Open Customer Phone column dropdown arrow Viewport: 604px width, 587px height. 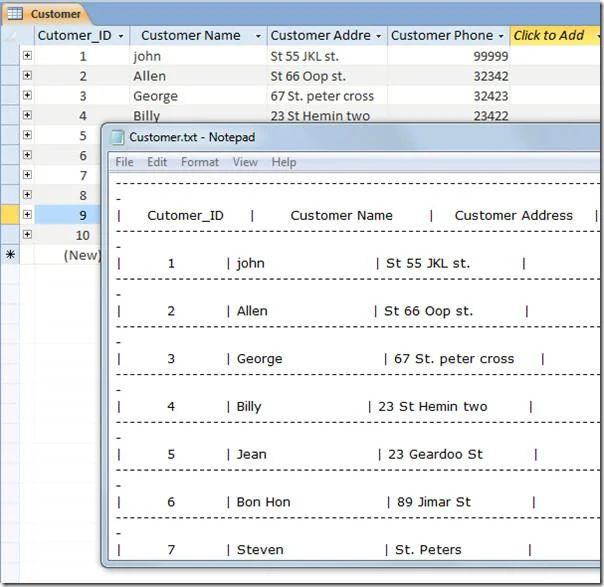pos(501,36)
